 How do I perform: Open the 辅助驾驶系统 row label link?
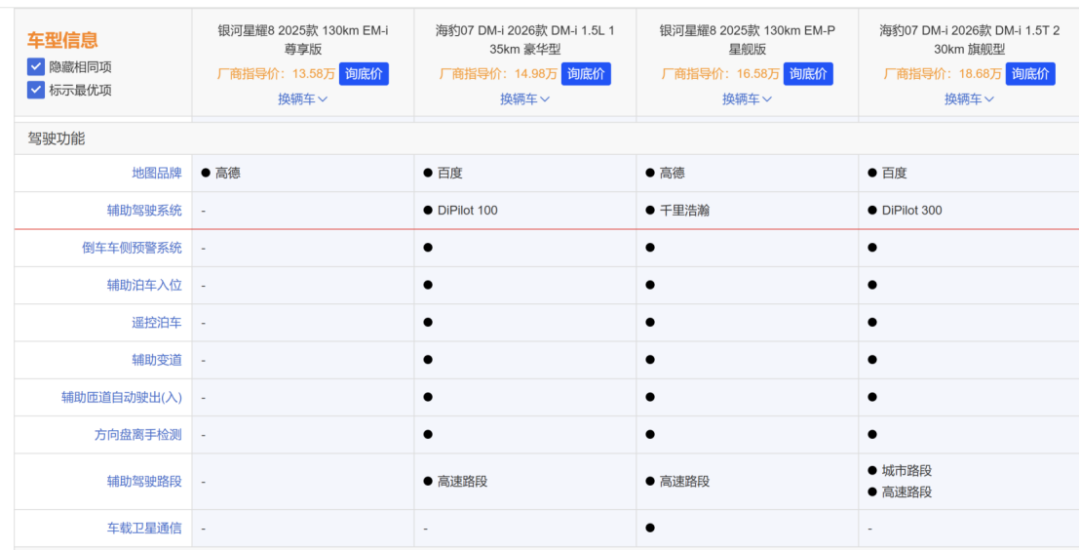pos(145,210)
